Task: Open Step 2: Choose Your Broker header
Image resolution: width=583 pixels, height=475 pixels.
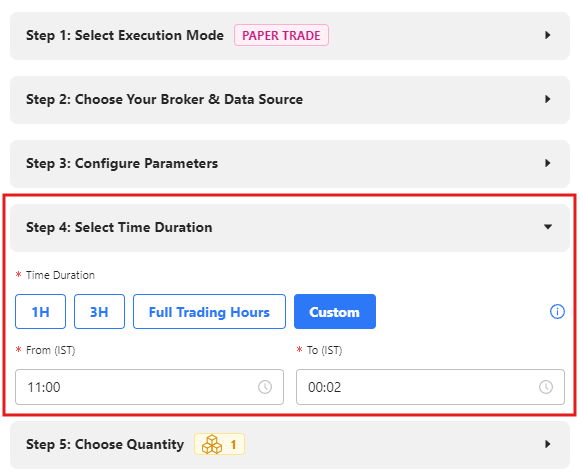Action: 290,100
